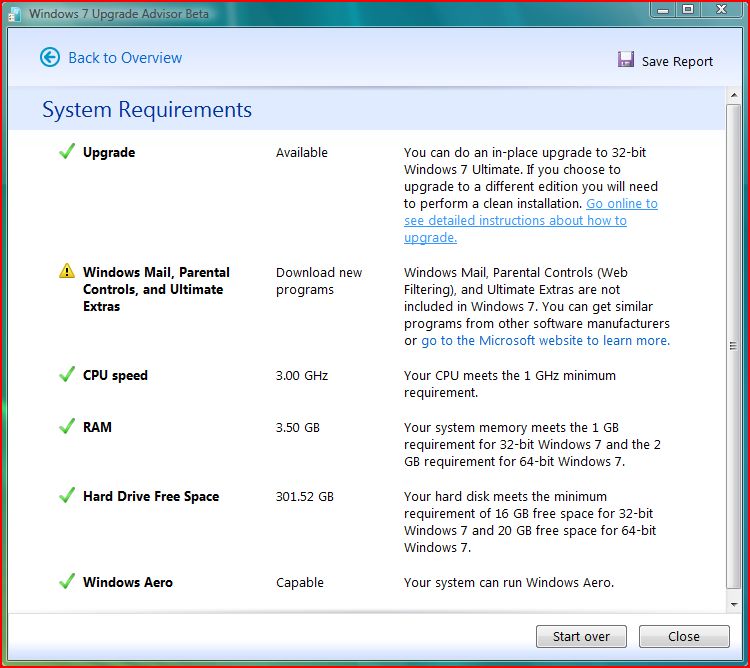Click the green checkmark beside Upgrade

[67, 151]
